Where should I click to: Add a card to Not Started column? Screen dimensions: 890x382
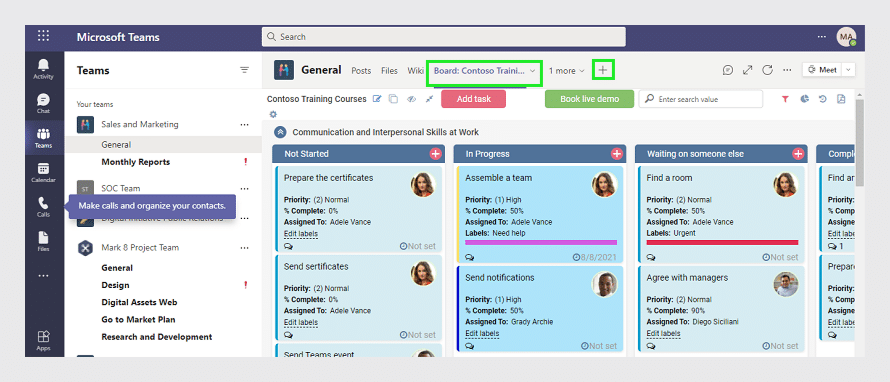pyautogui.click(x=435, y=154)
